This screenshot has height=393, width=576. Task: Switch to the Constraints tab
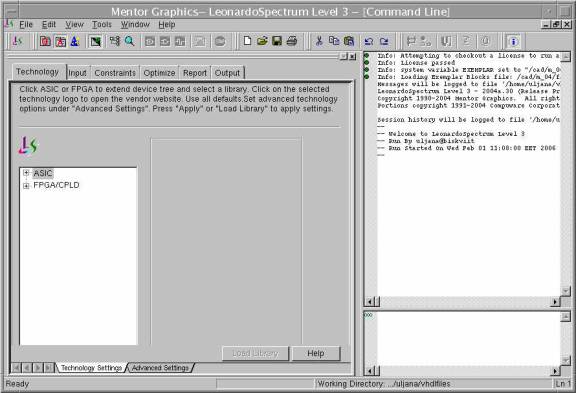115,73
